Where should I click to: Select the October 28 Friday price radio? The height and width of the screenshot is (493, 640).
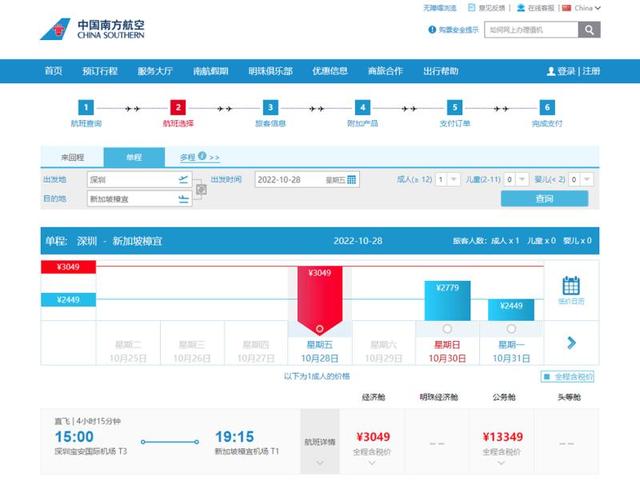coord(320,329)
